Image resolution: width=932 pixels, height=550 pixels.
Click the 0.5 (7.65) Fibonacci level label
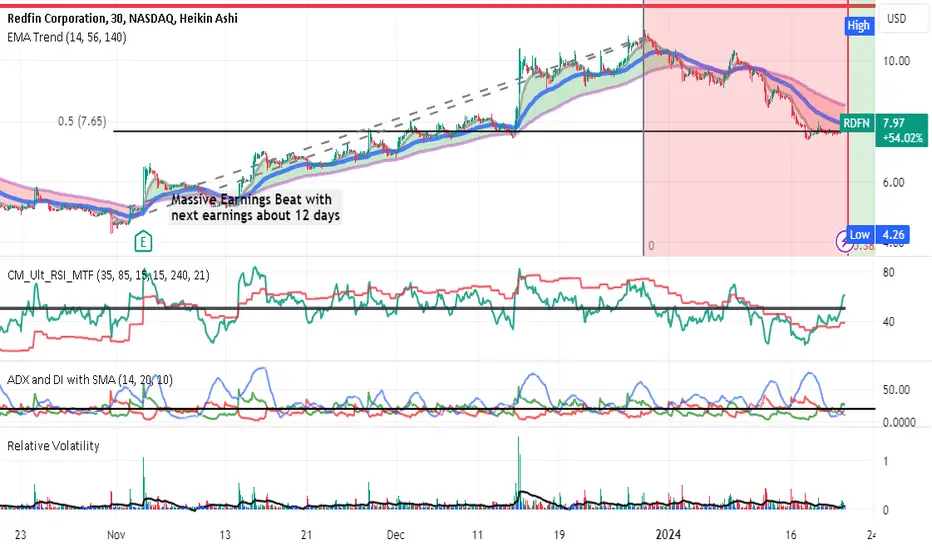point(82,121)
